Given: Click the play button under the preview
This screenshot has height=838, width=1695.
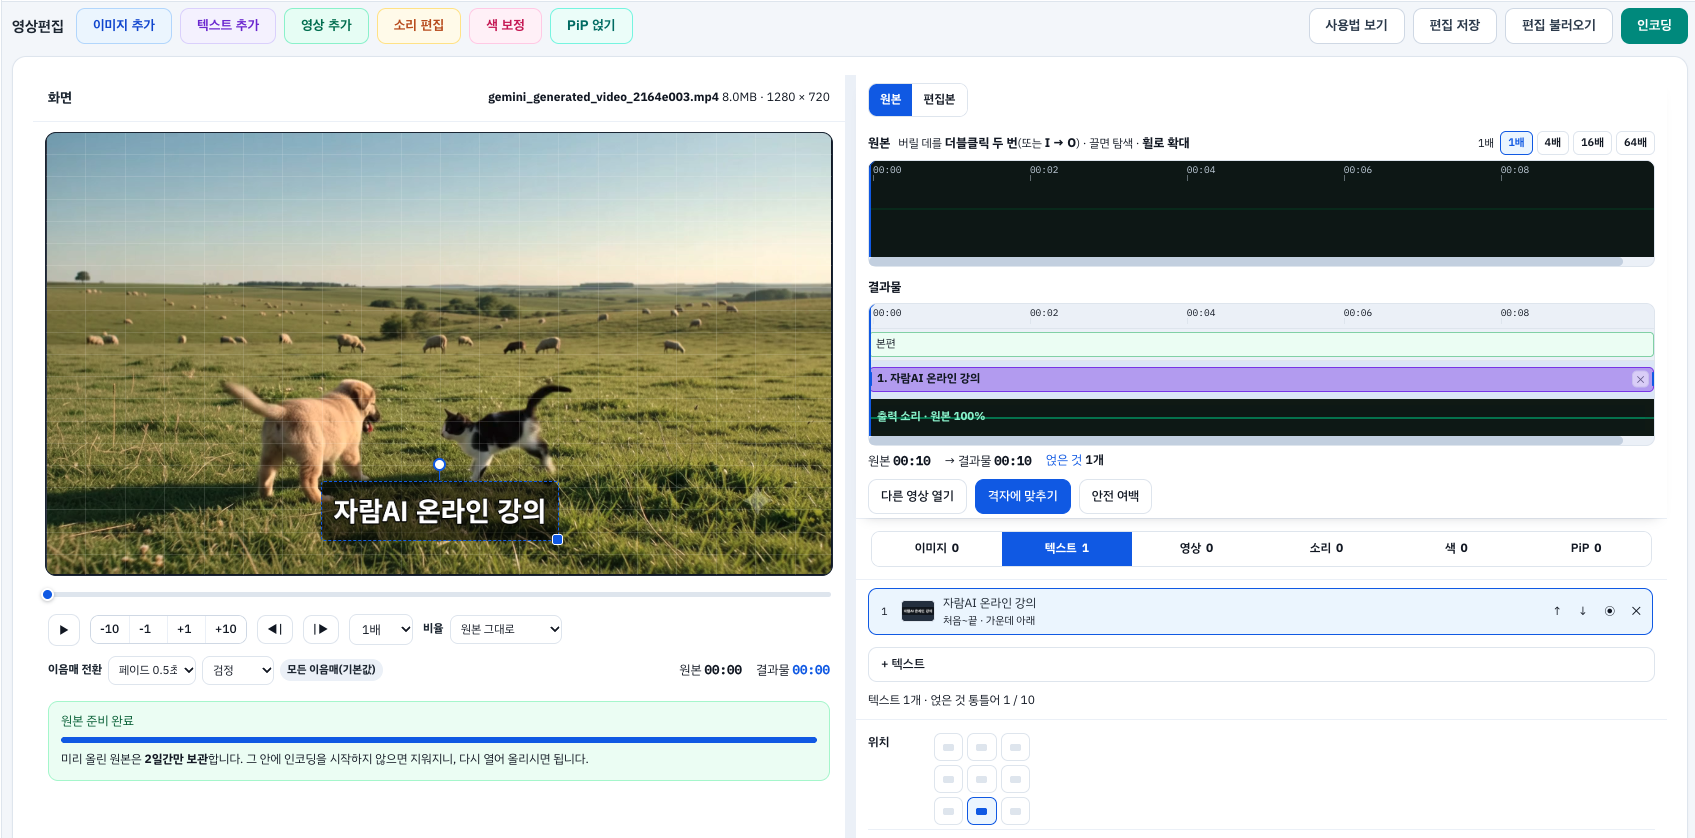Looking at the screenshot, I should point(64,629).
